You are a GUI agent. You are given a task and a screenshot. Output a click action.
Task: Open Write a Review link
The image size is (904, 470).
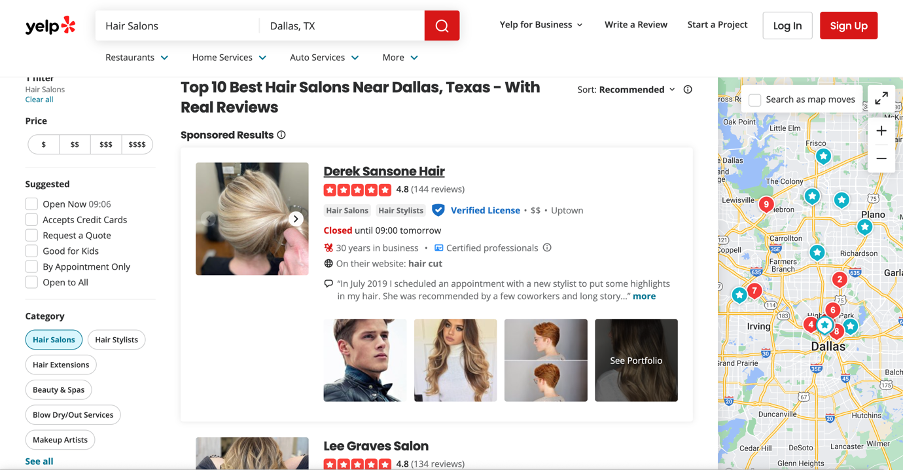(636, 25)
